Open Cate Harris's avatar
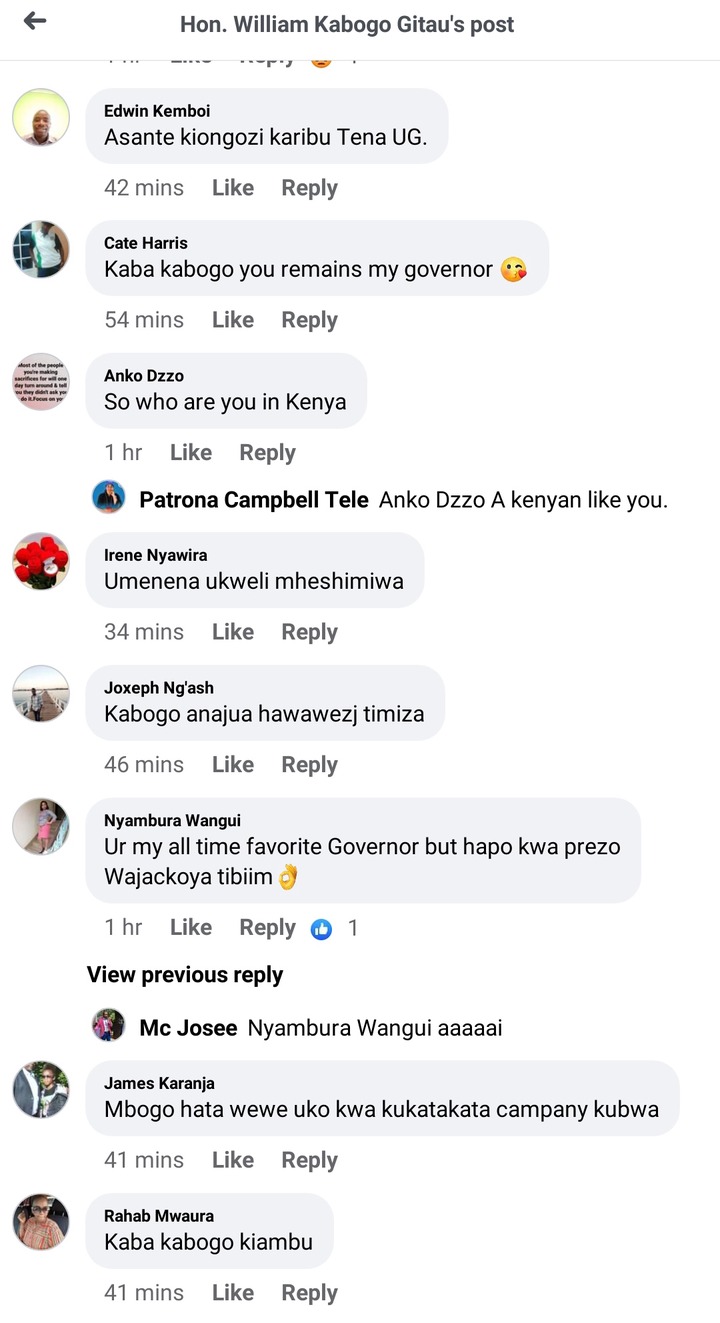The width and height of the screenshot is (720, 1323). pos(41,249)
